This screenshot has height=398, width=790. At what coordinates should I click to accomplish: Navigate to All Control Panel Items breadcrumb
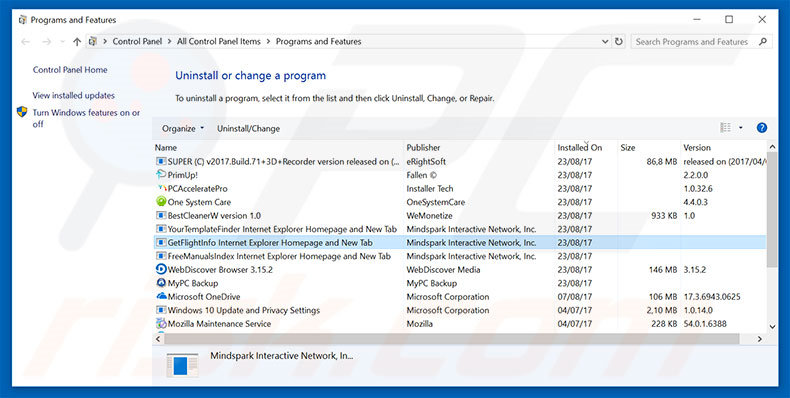tap(219, 42)
